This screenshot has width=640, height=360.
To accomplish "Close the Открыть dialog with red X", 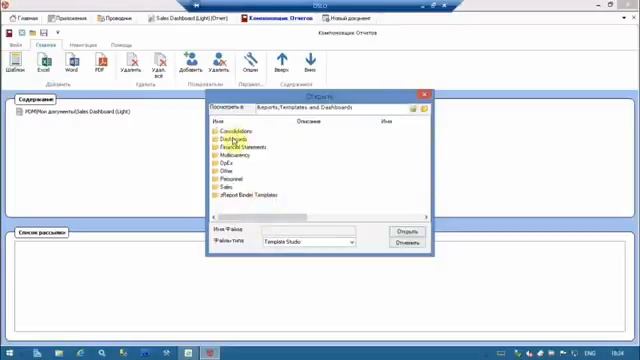I will 424,94.
